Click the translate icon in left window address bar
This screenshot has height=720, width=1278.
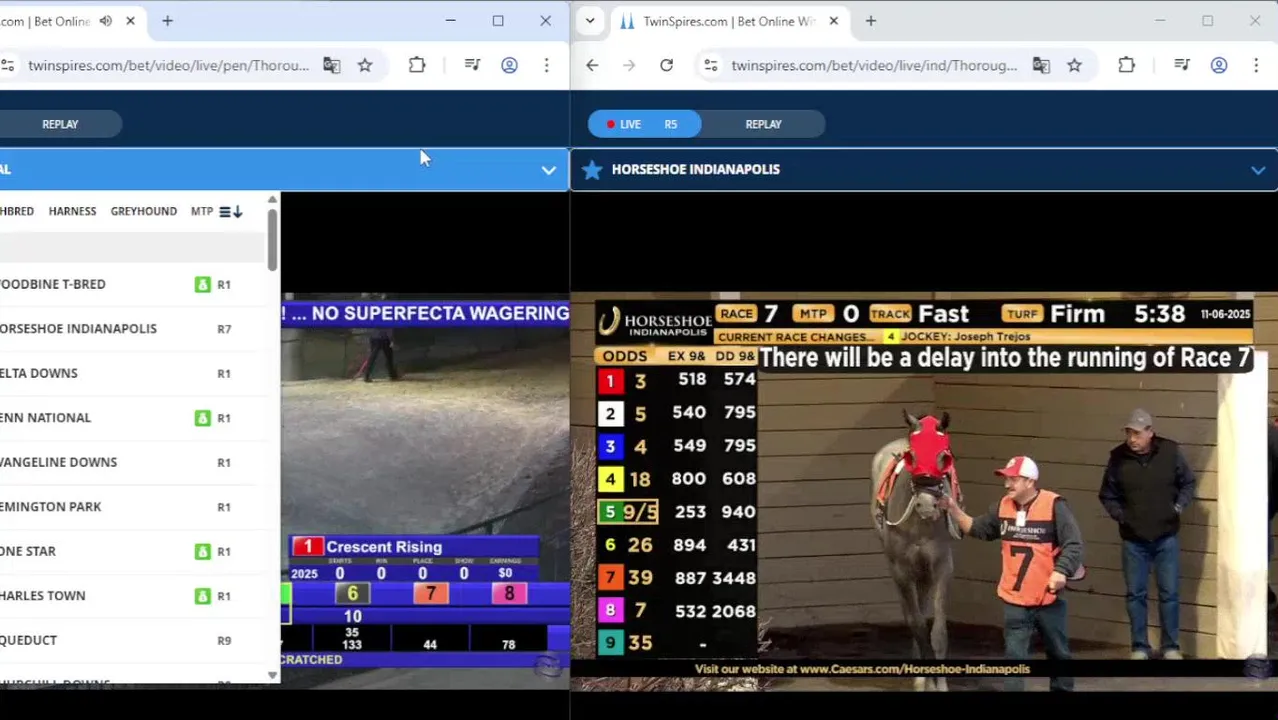(x=331, y=65)
